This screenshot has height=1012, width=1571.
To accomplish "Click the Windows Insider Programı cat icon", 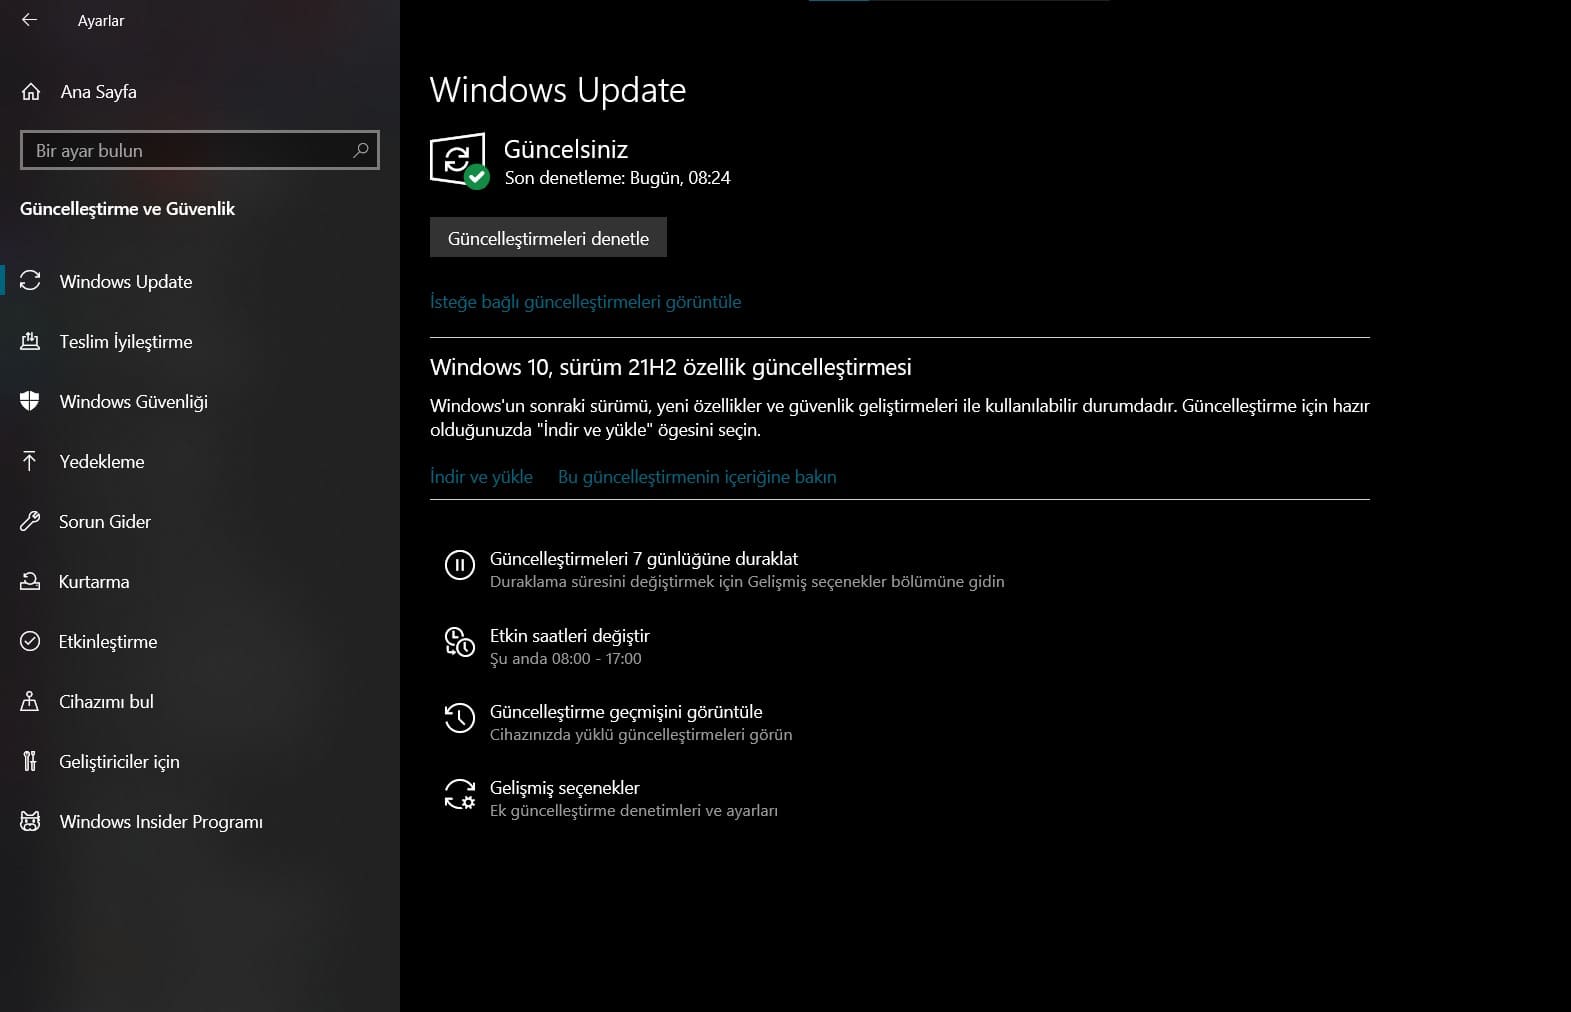I will pyautogui.click(x=30, y=821).
